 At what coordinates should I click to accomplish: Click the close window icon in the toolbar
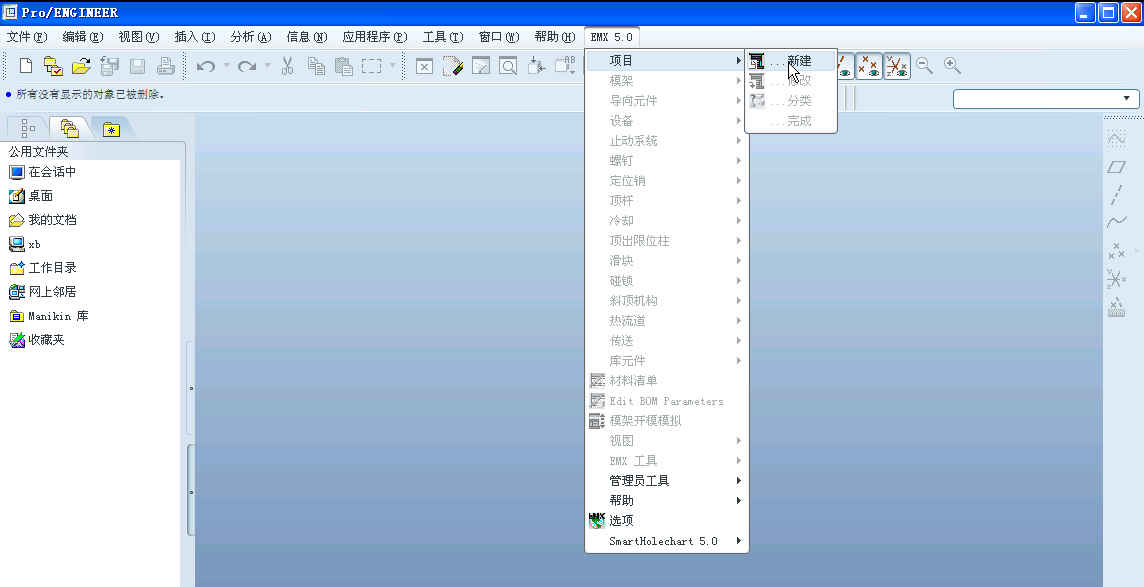pyautogui.click(x=425, y=66)
